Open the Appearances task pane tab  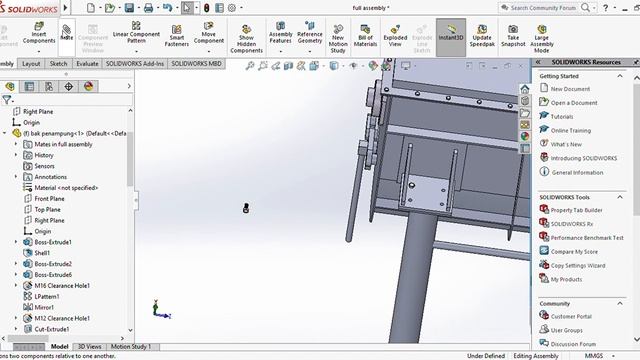click(525, 136)
